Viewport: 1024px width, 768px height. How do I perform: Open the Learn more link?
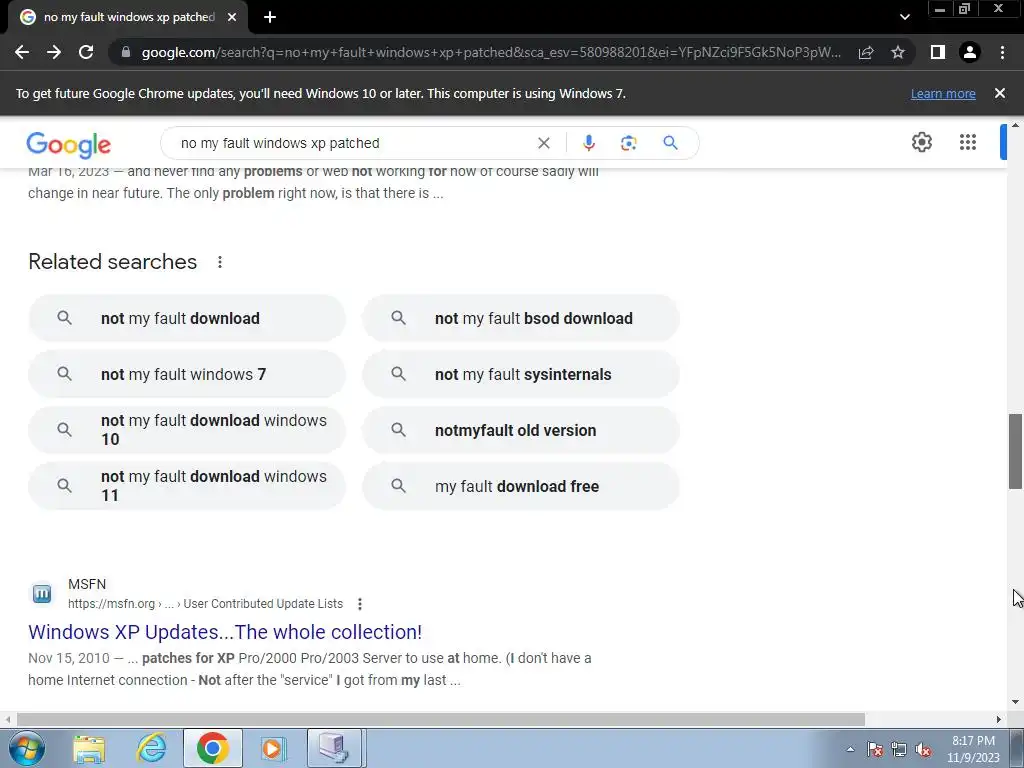(943, 93)
